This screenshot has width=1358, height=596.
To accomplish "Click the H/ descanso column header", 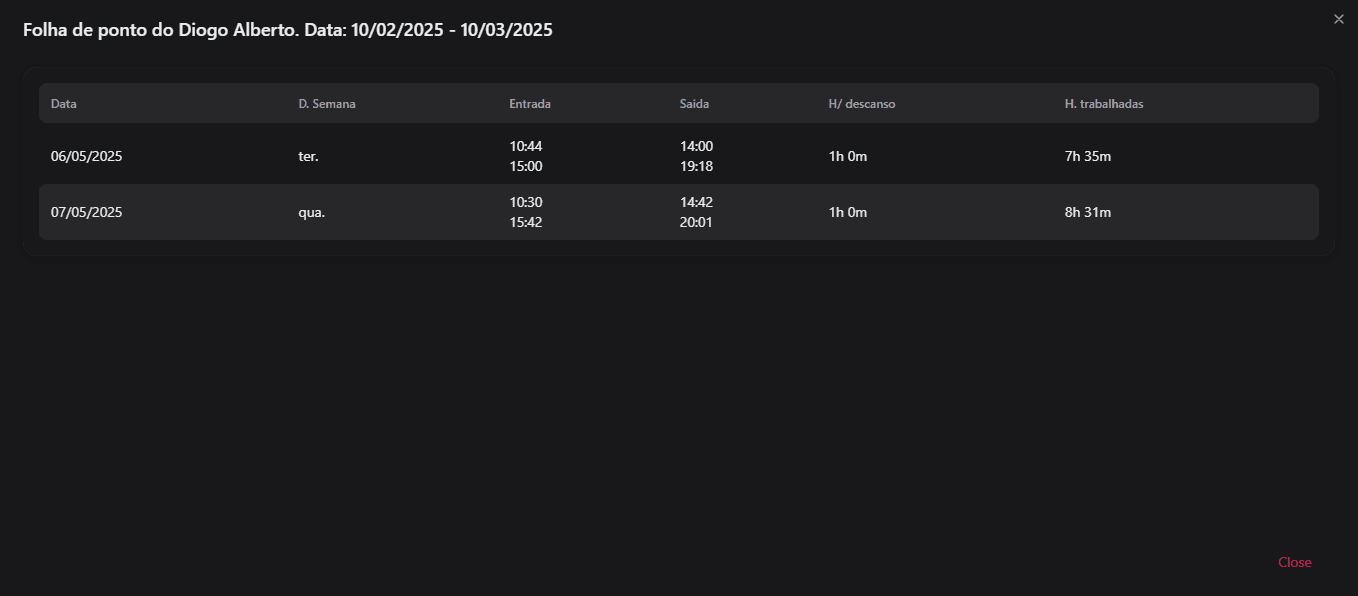I will coord(862,104).
